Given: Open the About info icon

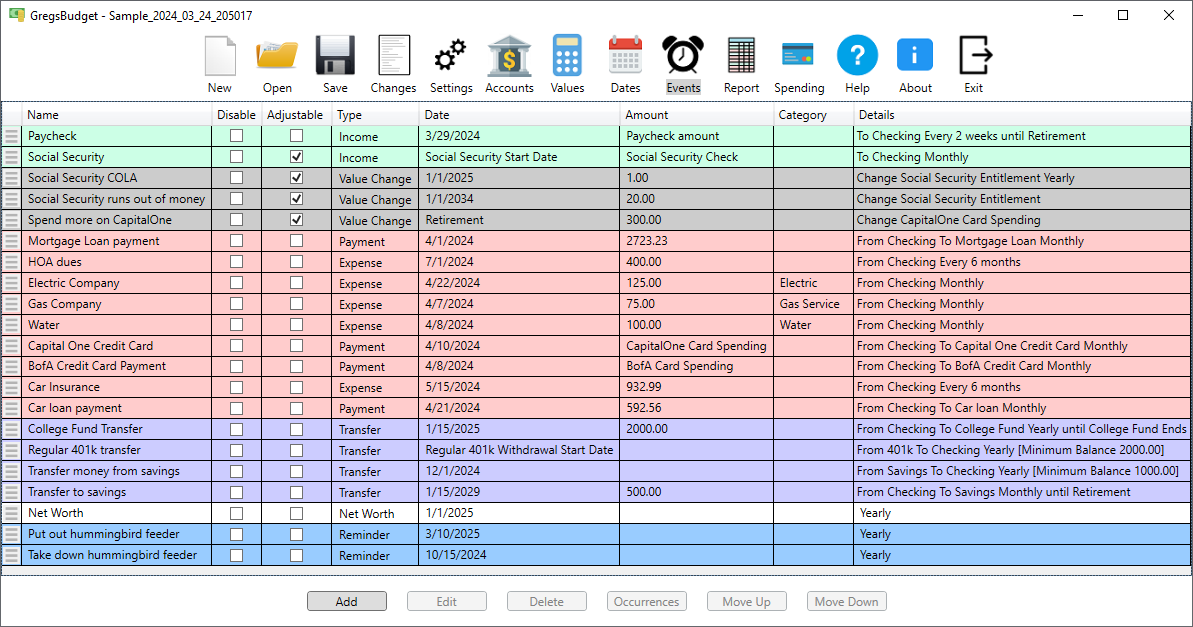Looking at the screenshot, I should (x=915, y=56).
